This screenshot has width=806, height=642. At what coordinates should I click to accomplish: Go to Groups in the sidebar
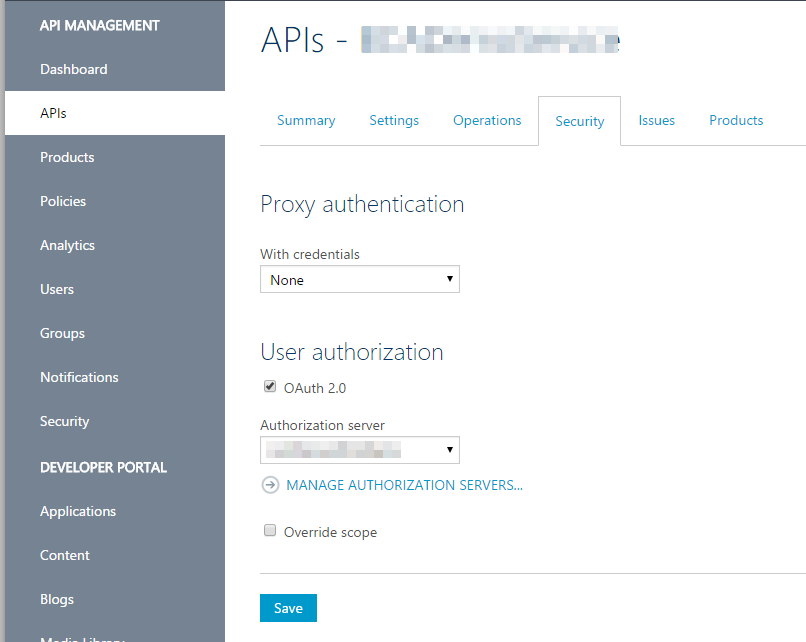click(62, 333)
